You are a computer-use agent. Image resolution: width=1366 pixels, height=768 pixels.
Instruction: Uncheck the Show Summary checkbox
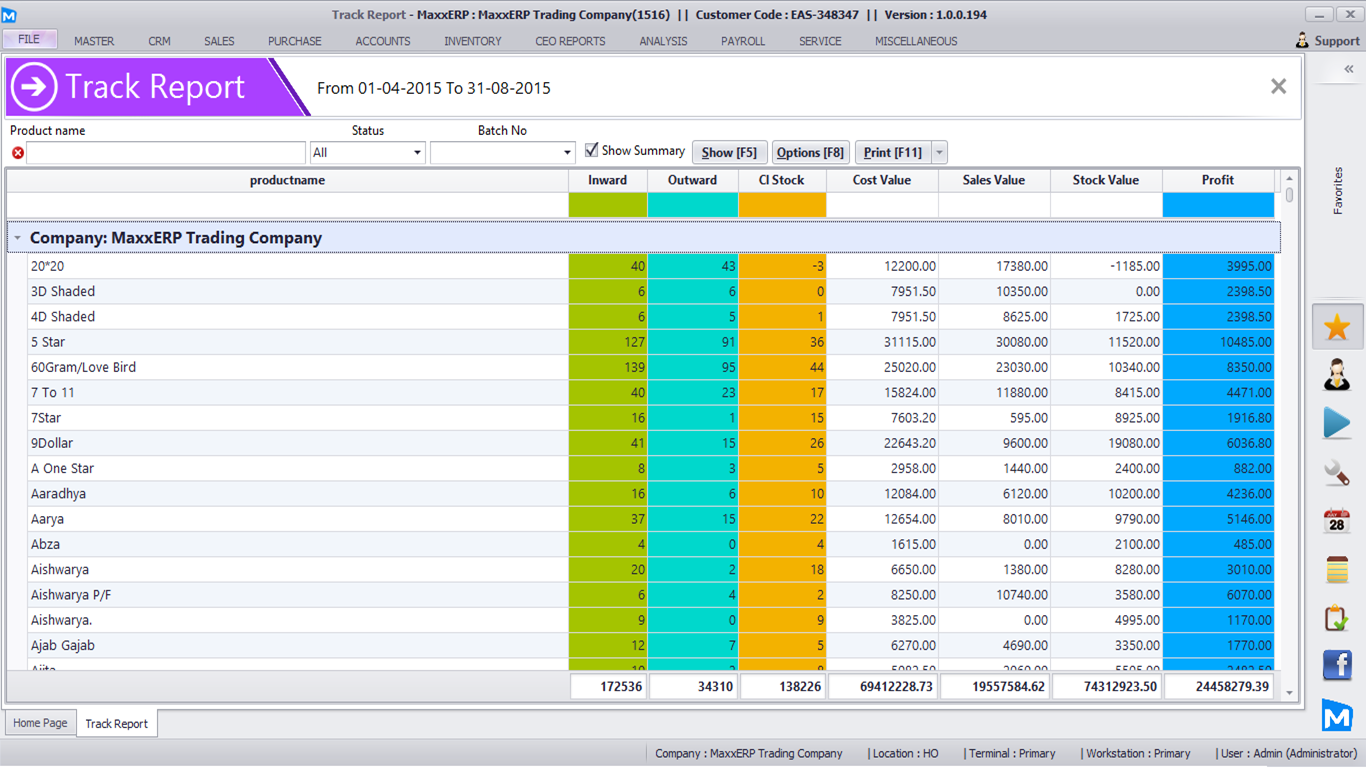point(592,150)
